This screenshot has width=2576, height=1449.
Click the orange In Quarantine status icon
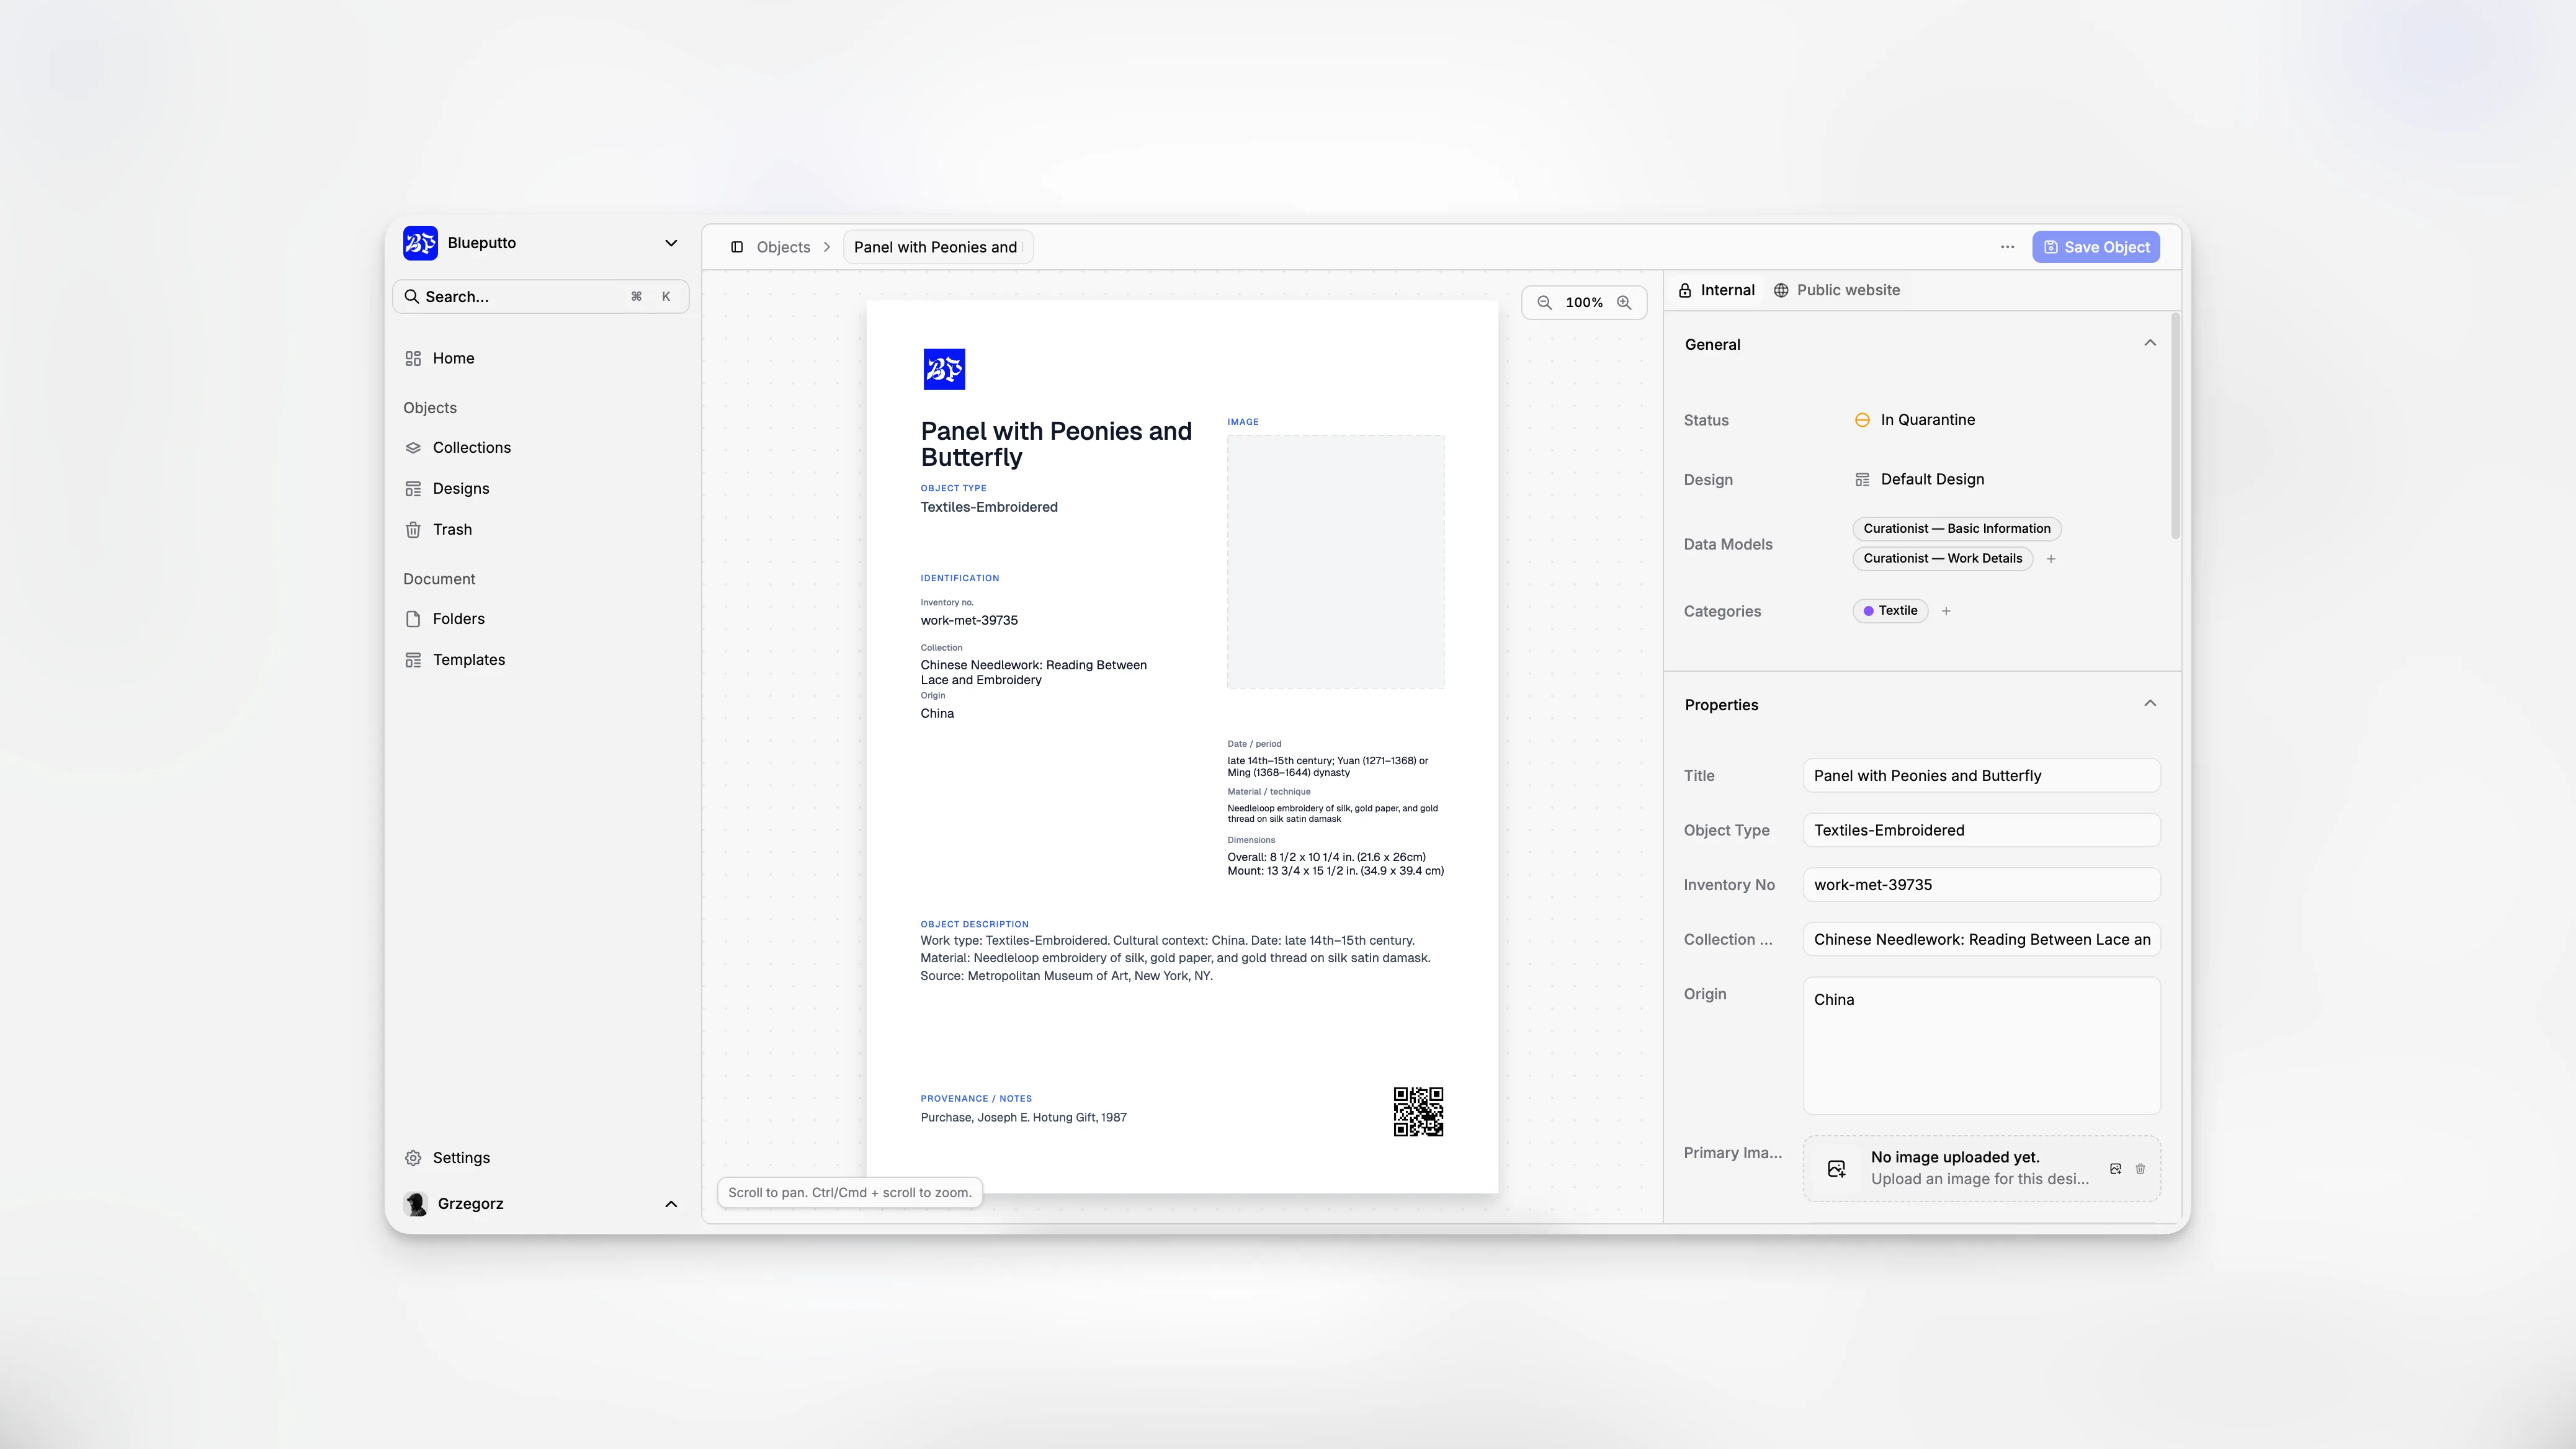click(1862, 420)
